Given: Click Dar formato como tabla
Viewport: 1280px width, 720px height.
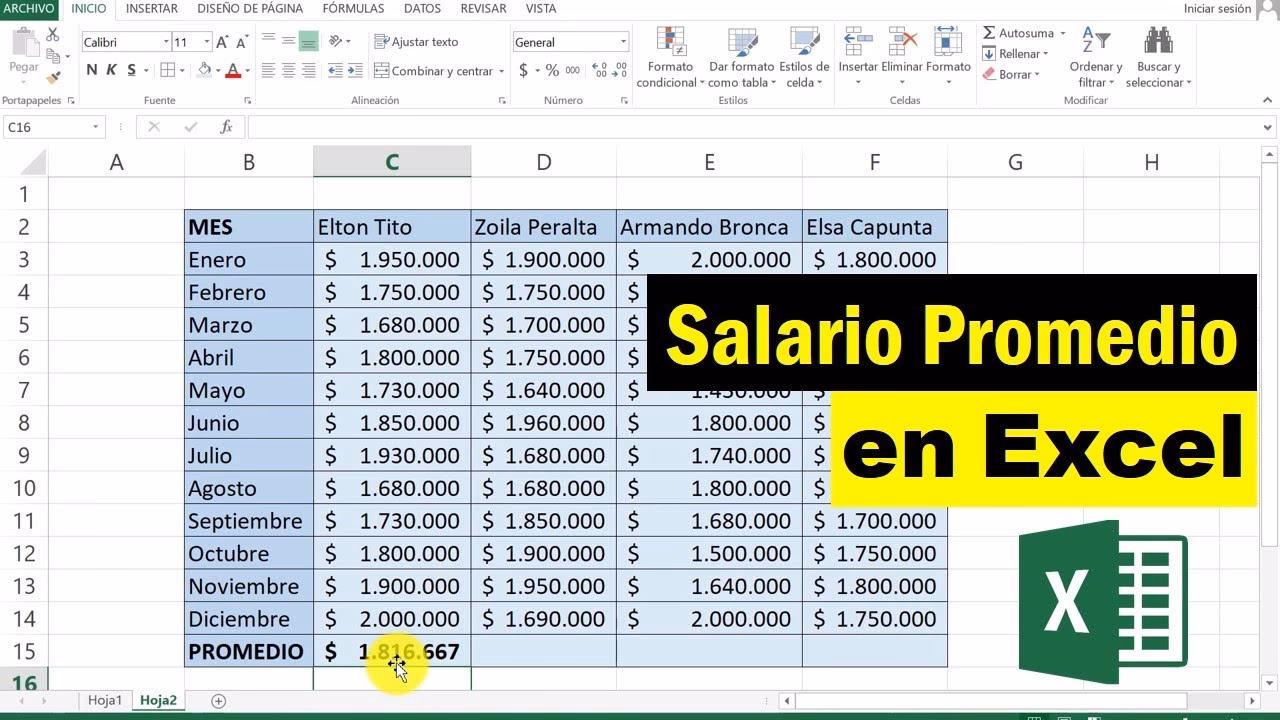Looking at the screenshot, I should pos(743,57).
